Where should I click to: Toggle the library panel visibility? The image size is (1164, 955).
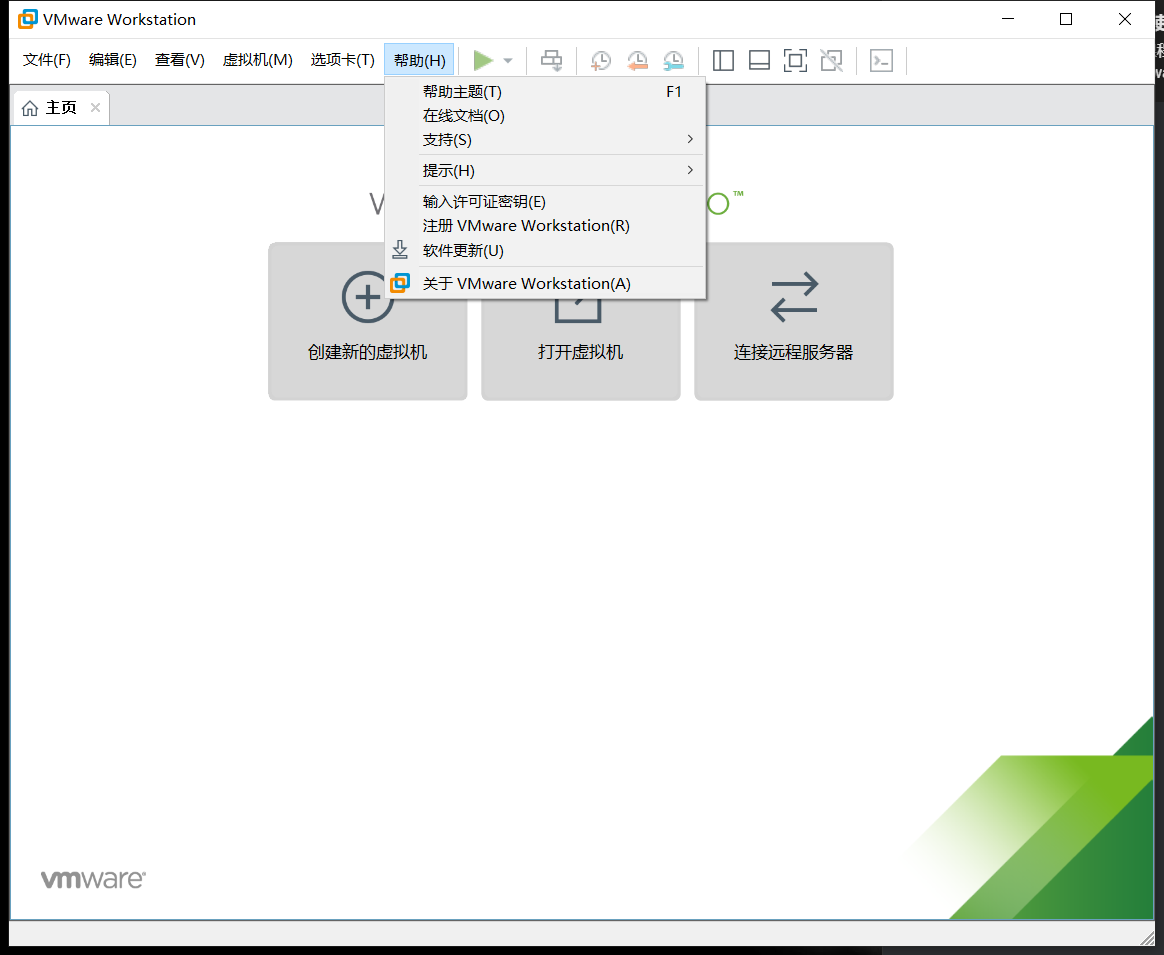[723, 60]
